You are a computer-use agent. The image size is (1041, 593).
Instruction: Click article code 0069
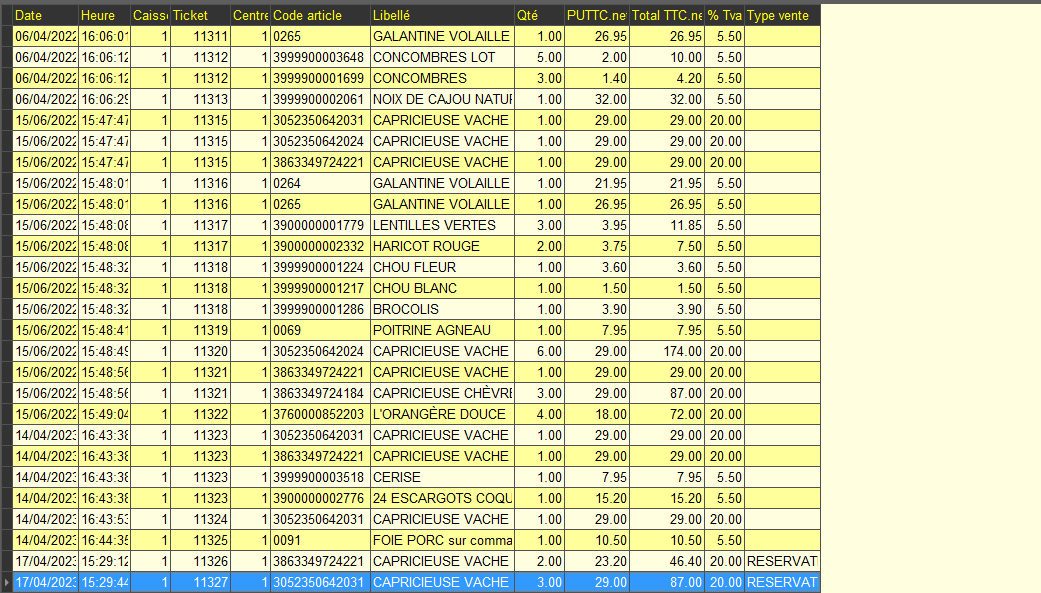321,331
